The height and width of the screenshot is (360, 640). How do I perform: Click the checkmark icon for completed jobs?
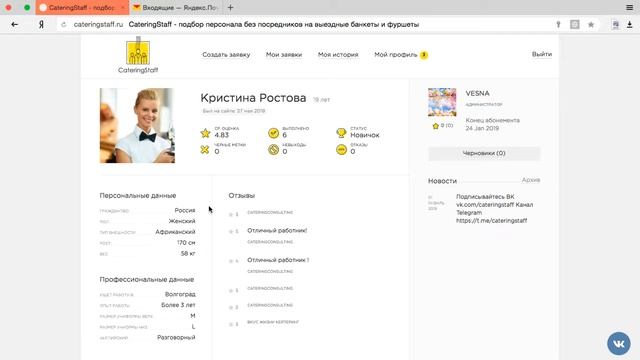pos(273,133)
